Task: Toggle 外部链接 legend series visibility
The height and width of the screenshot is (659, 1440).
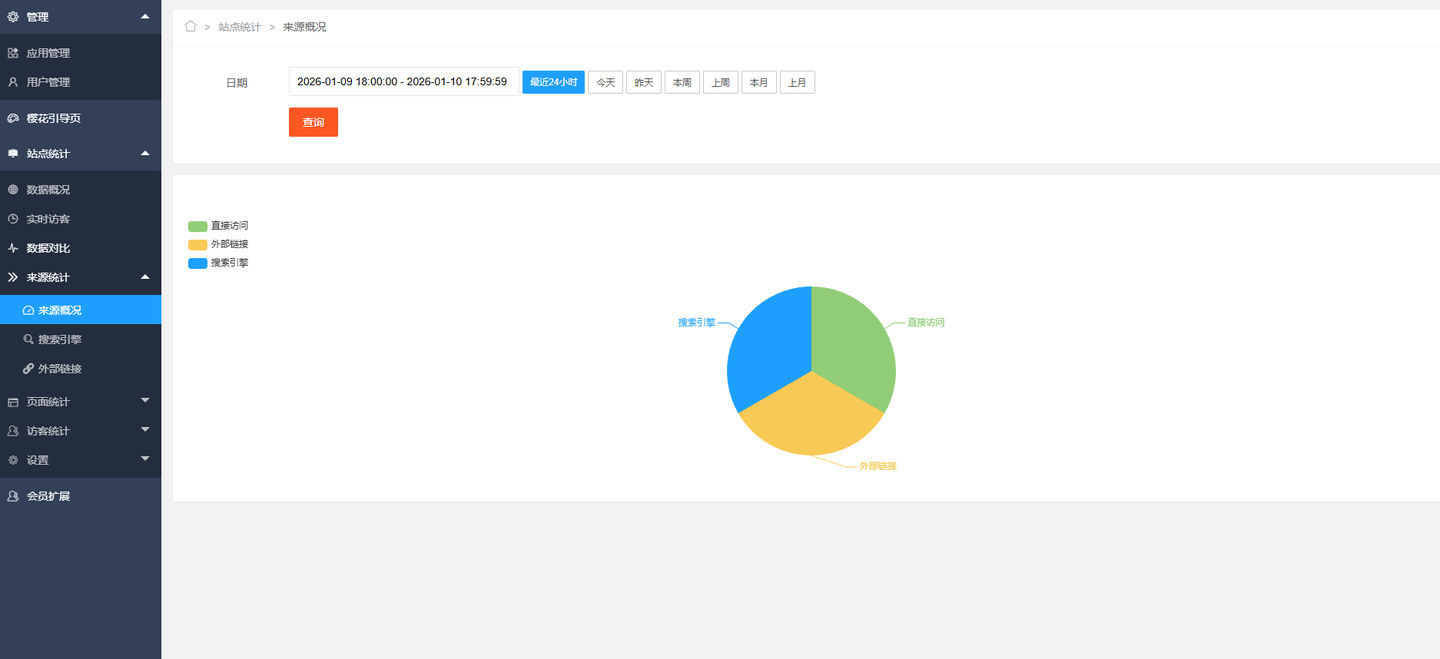Action: click(218, 244)
